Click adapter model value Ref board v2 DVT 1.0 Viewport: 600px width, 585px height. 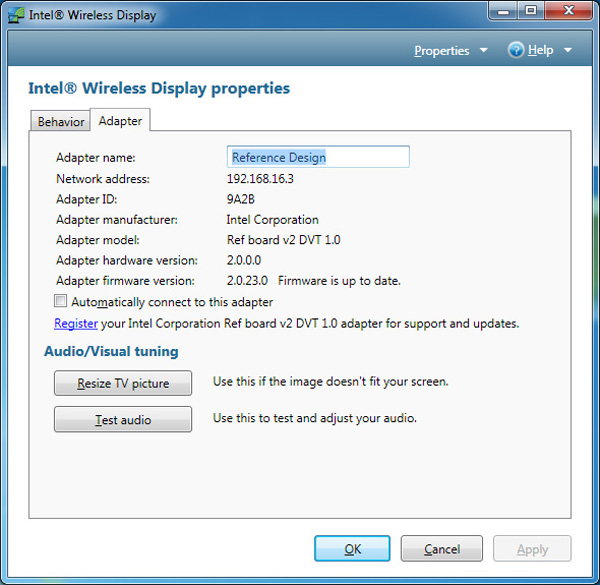(x=284, y=240)
